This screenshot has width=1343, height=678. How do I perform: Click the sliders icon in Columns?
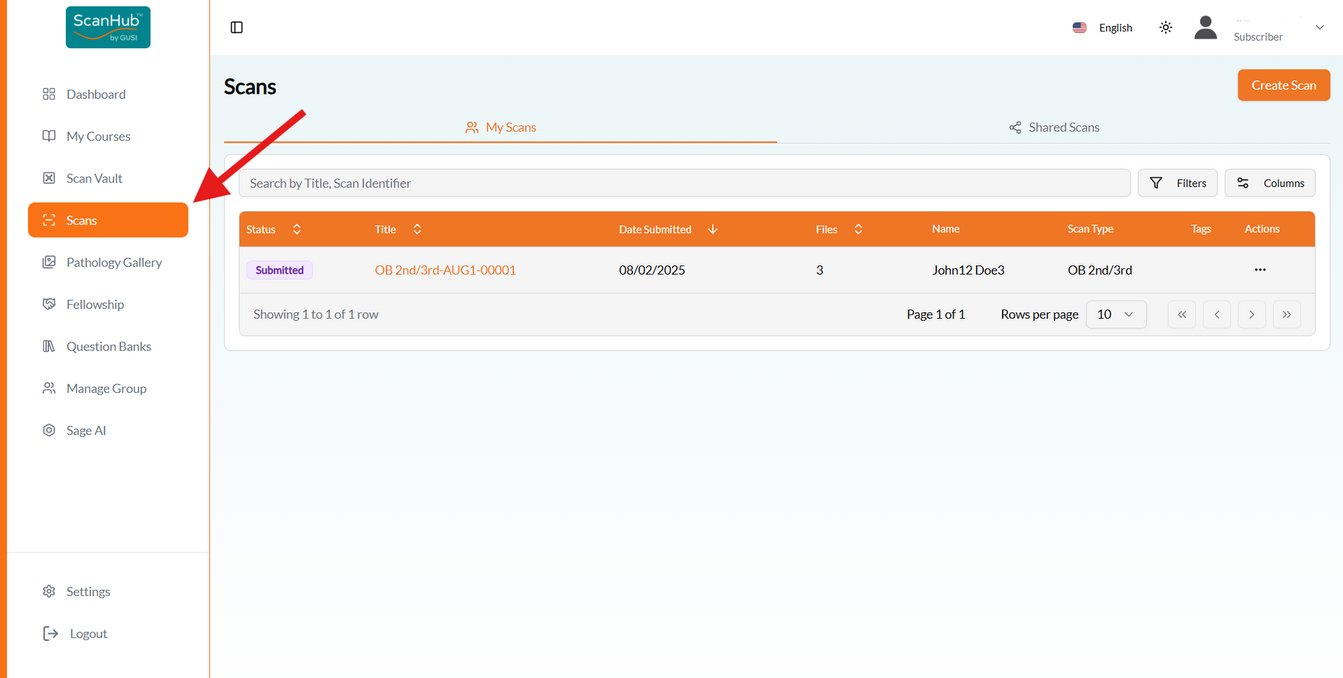point(1243,183)
